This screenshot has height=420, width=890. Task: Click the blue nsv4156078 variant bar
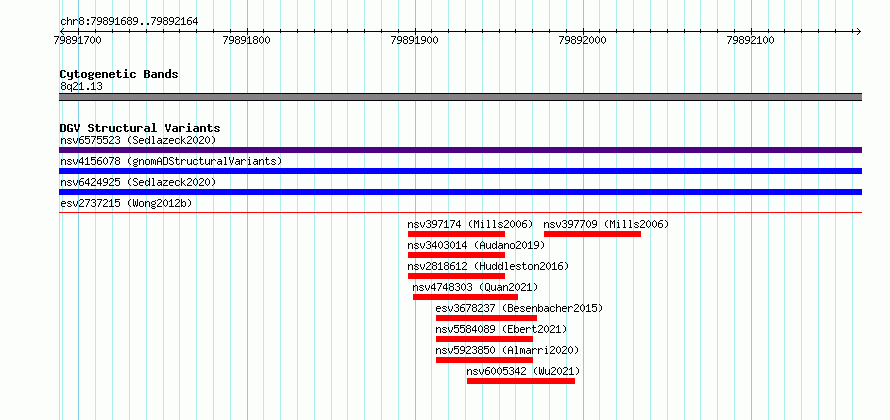460,171
